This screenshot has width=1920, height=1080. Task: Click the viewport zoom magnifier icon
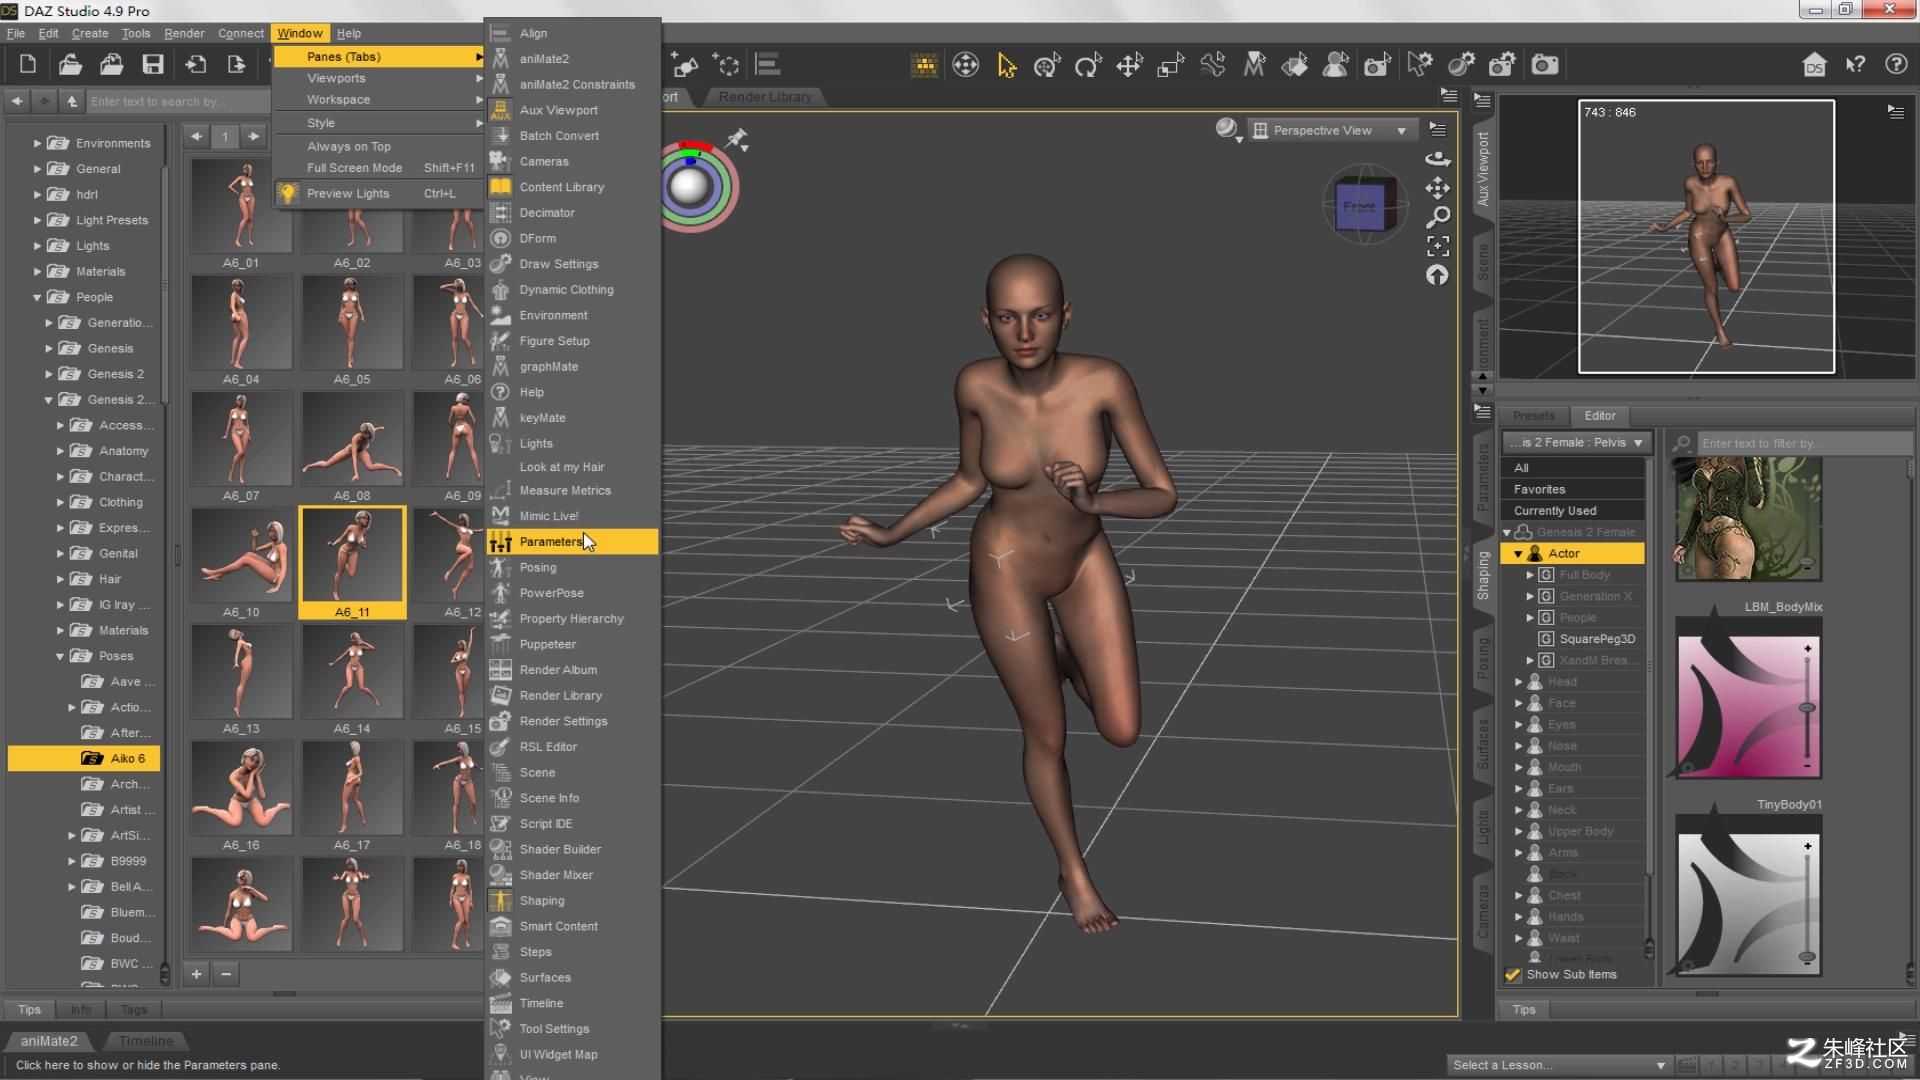click(x=1437, y=217)
